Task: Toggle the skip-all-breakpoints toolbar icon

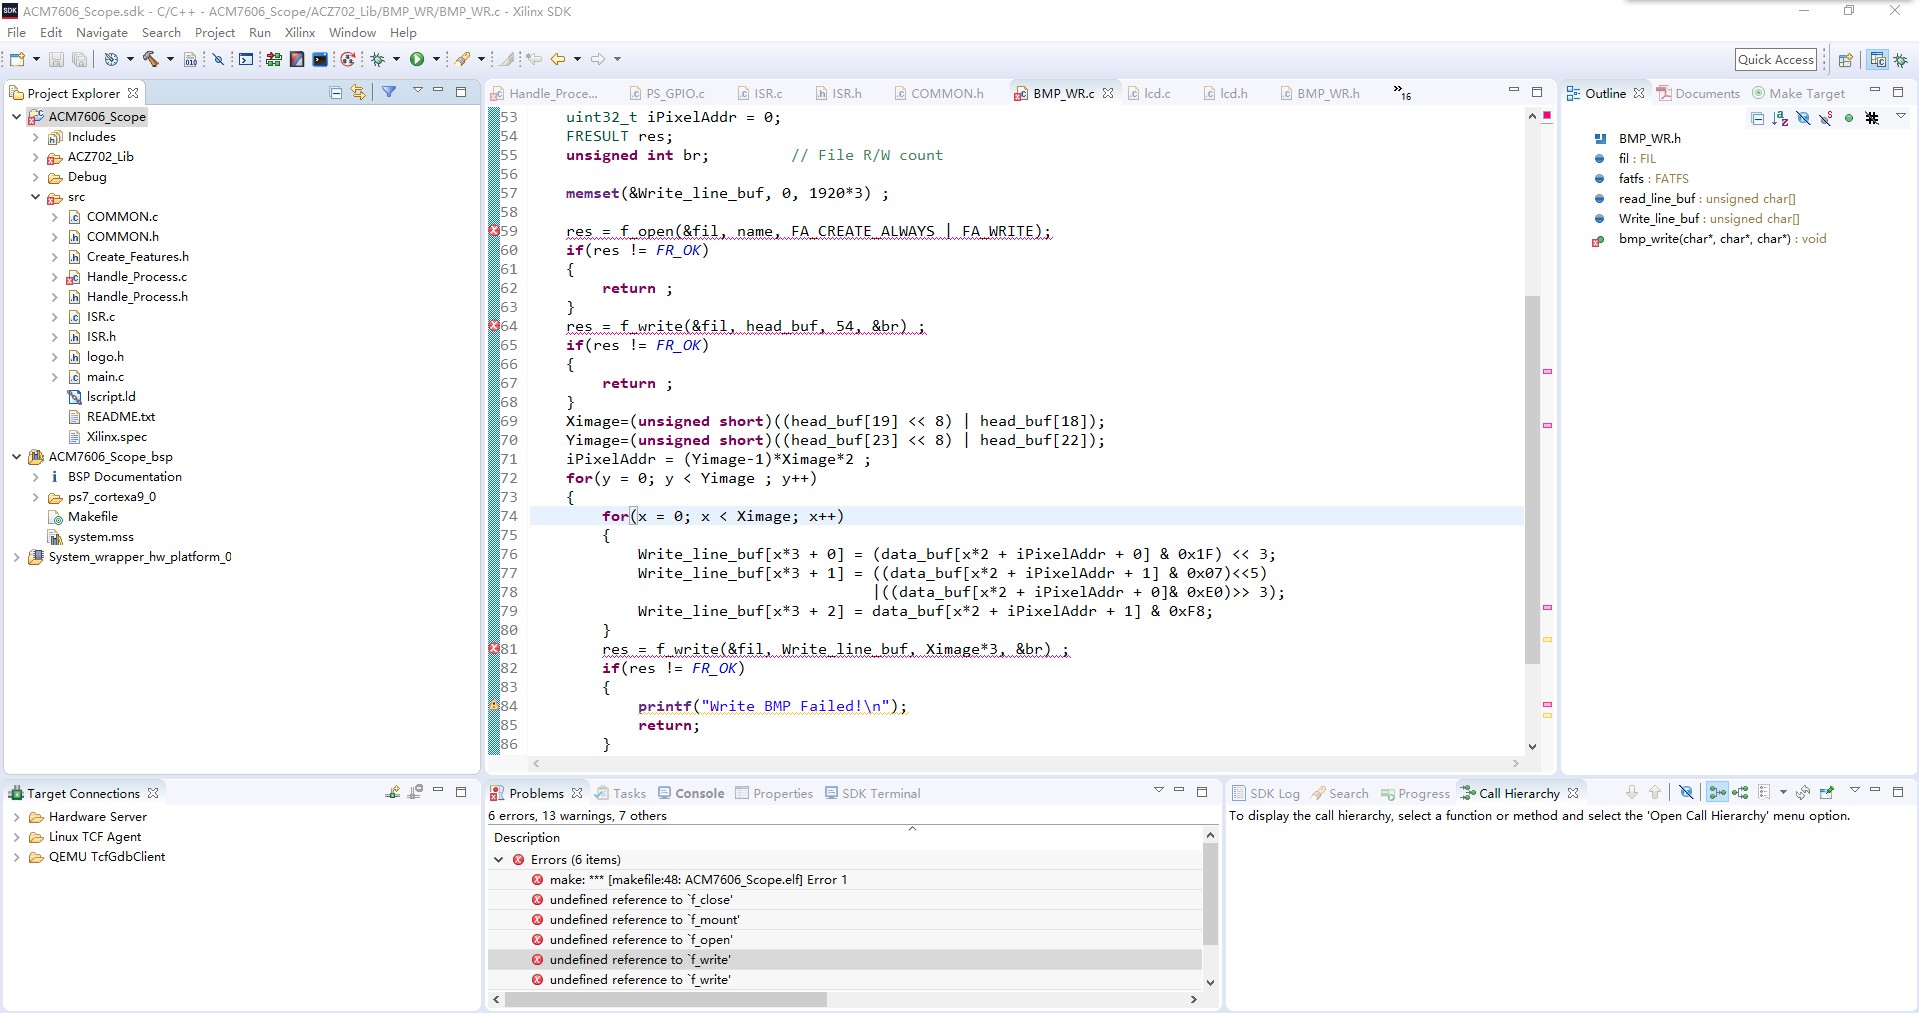Action: coord(218,60)
